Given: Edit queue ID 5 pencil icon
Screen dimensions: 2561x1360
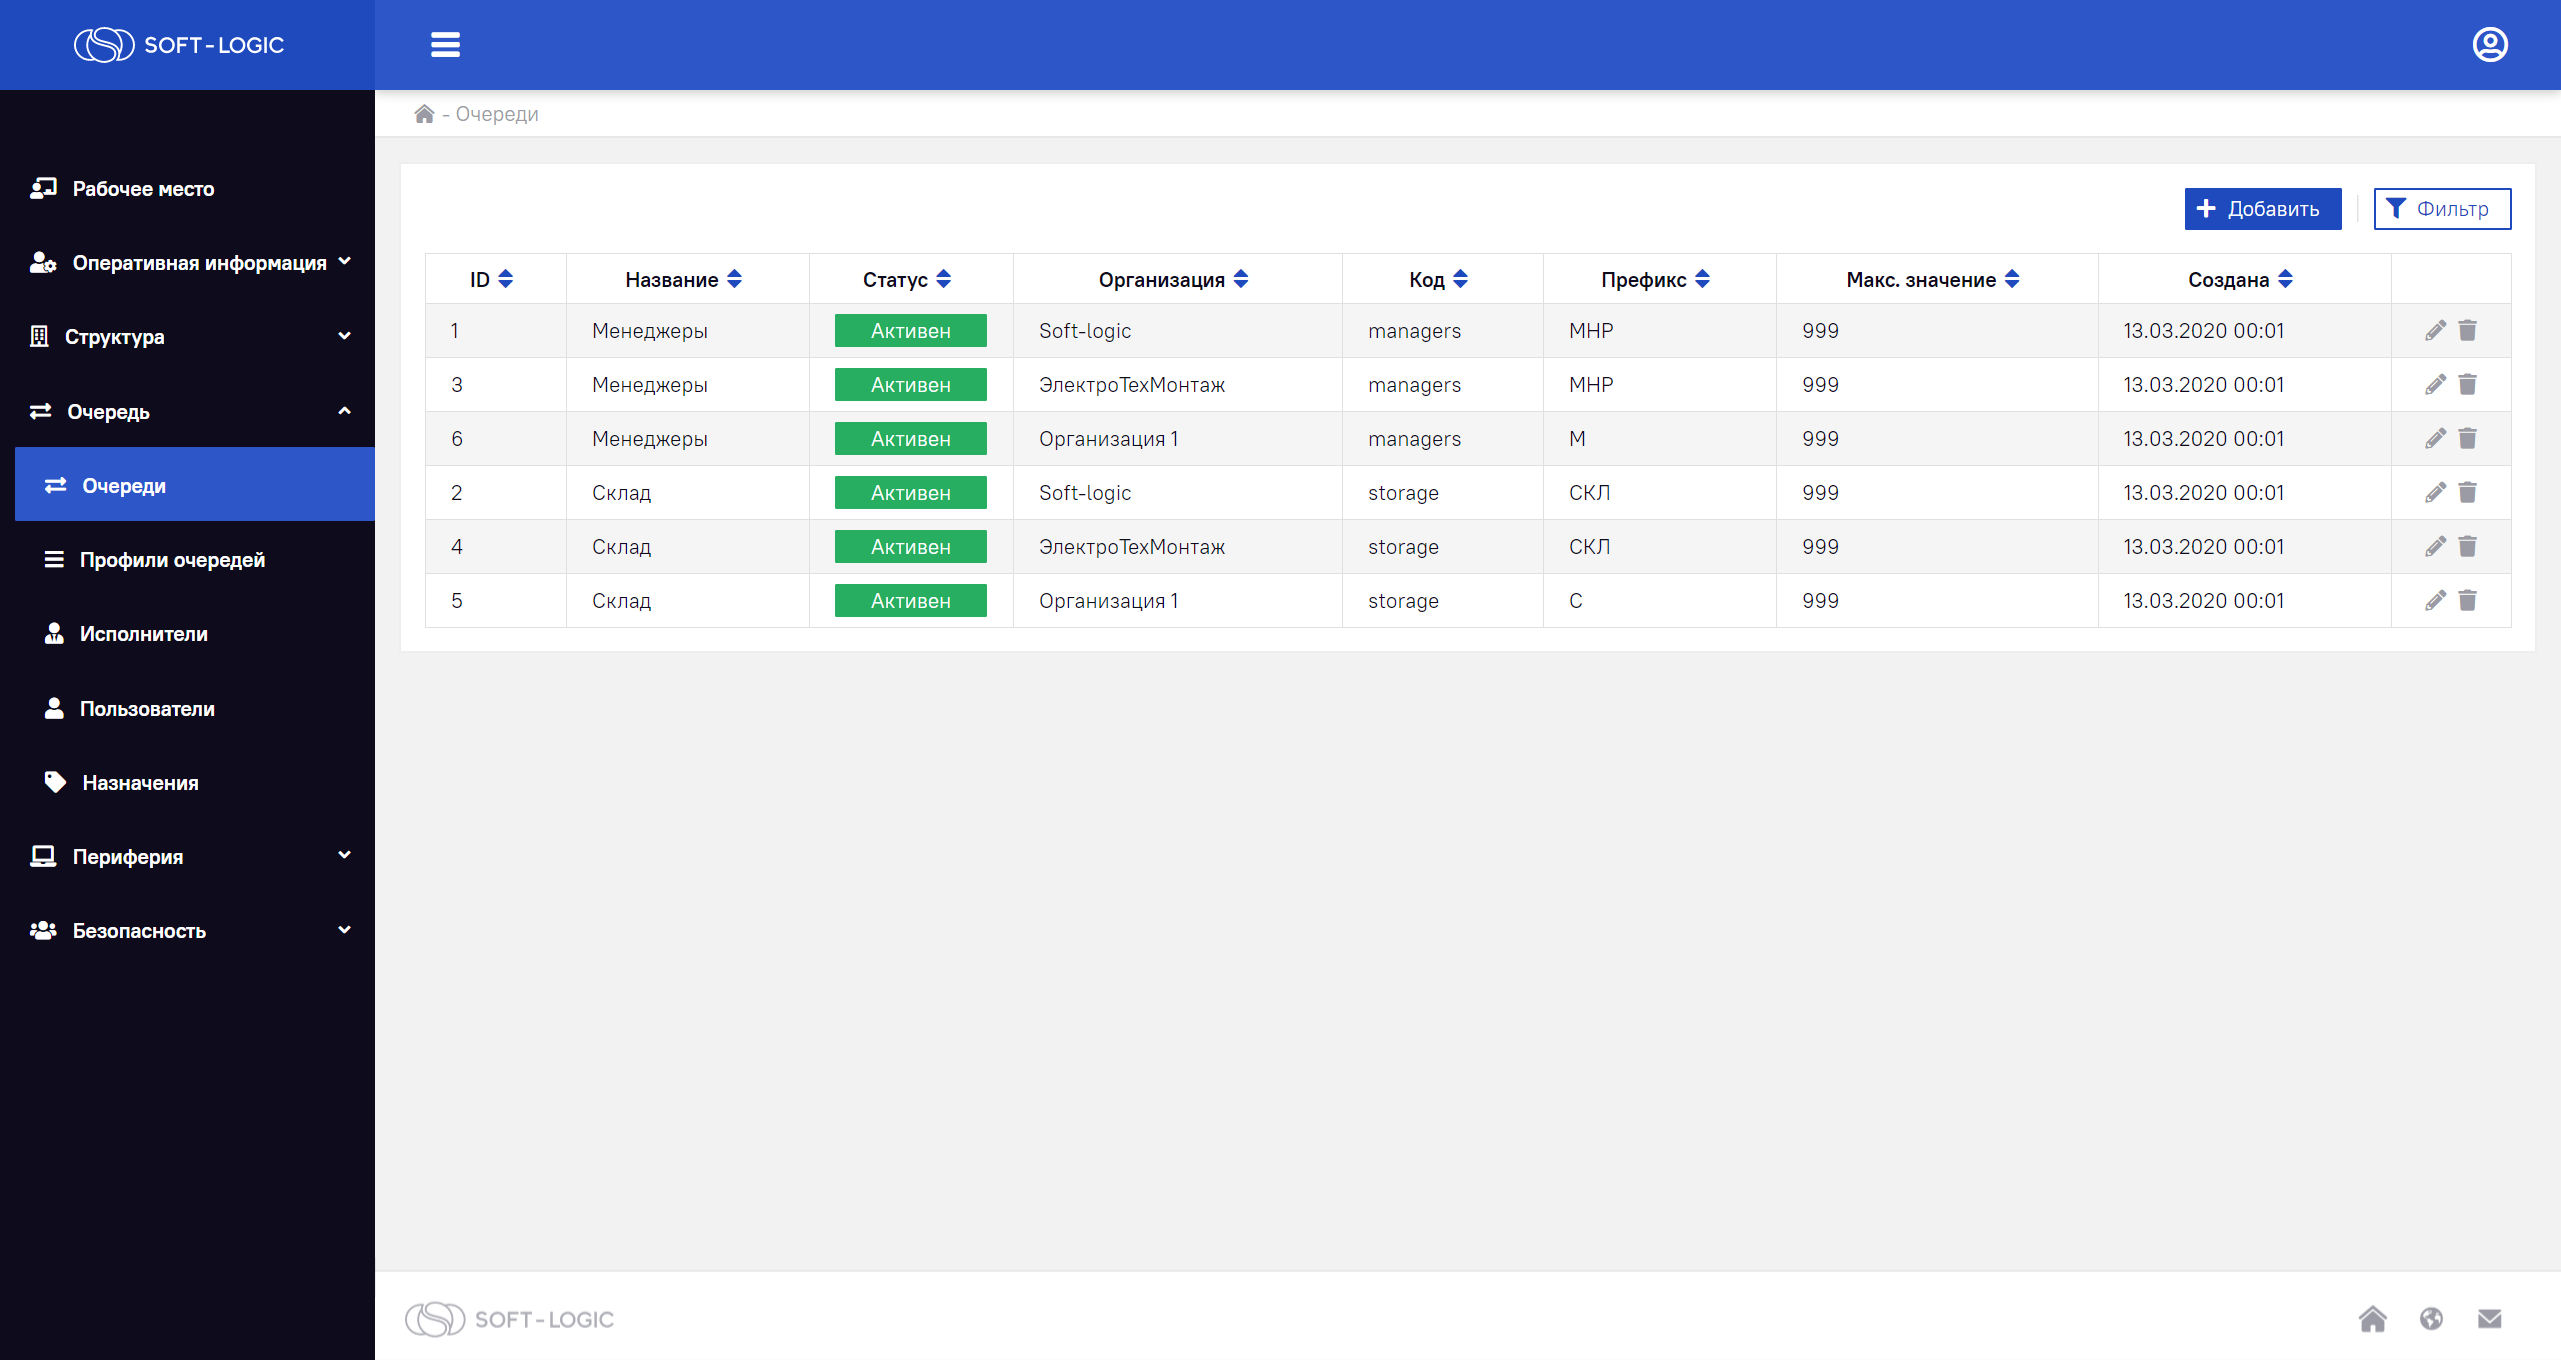Looking at the screenshot, I should point(2435,601).
